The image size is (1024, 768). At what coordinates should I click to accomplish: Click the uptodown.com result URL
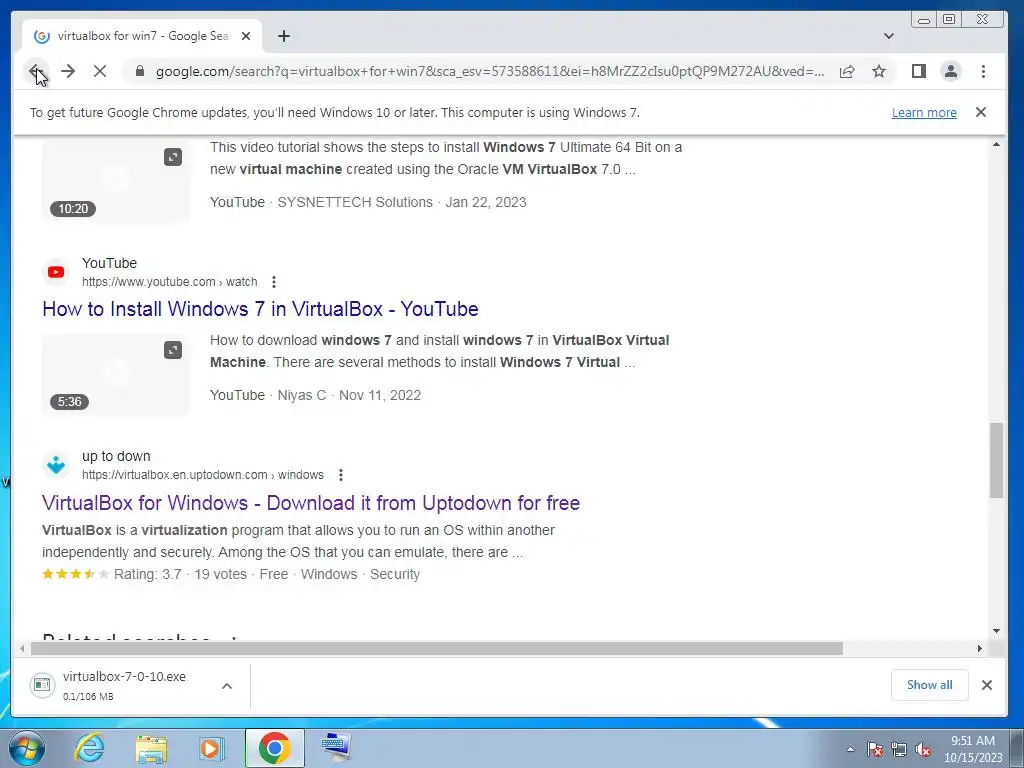click(x=202, y=475)
